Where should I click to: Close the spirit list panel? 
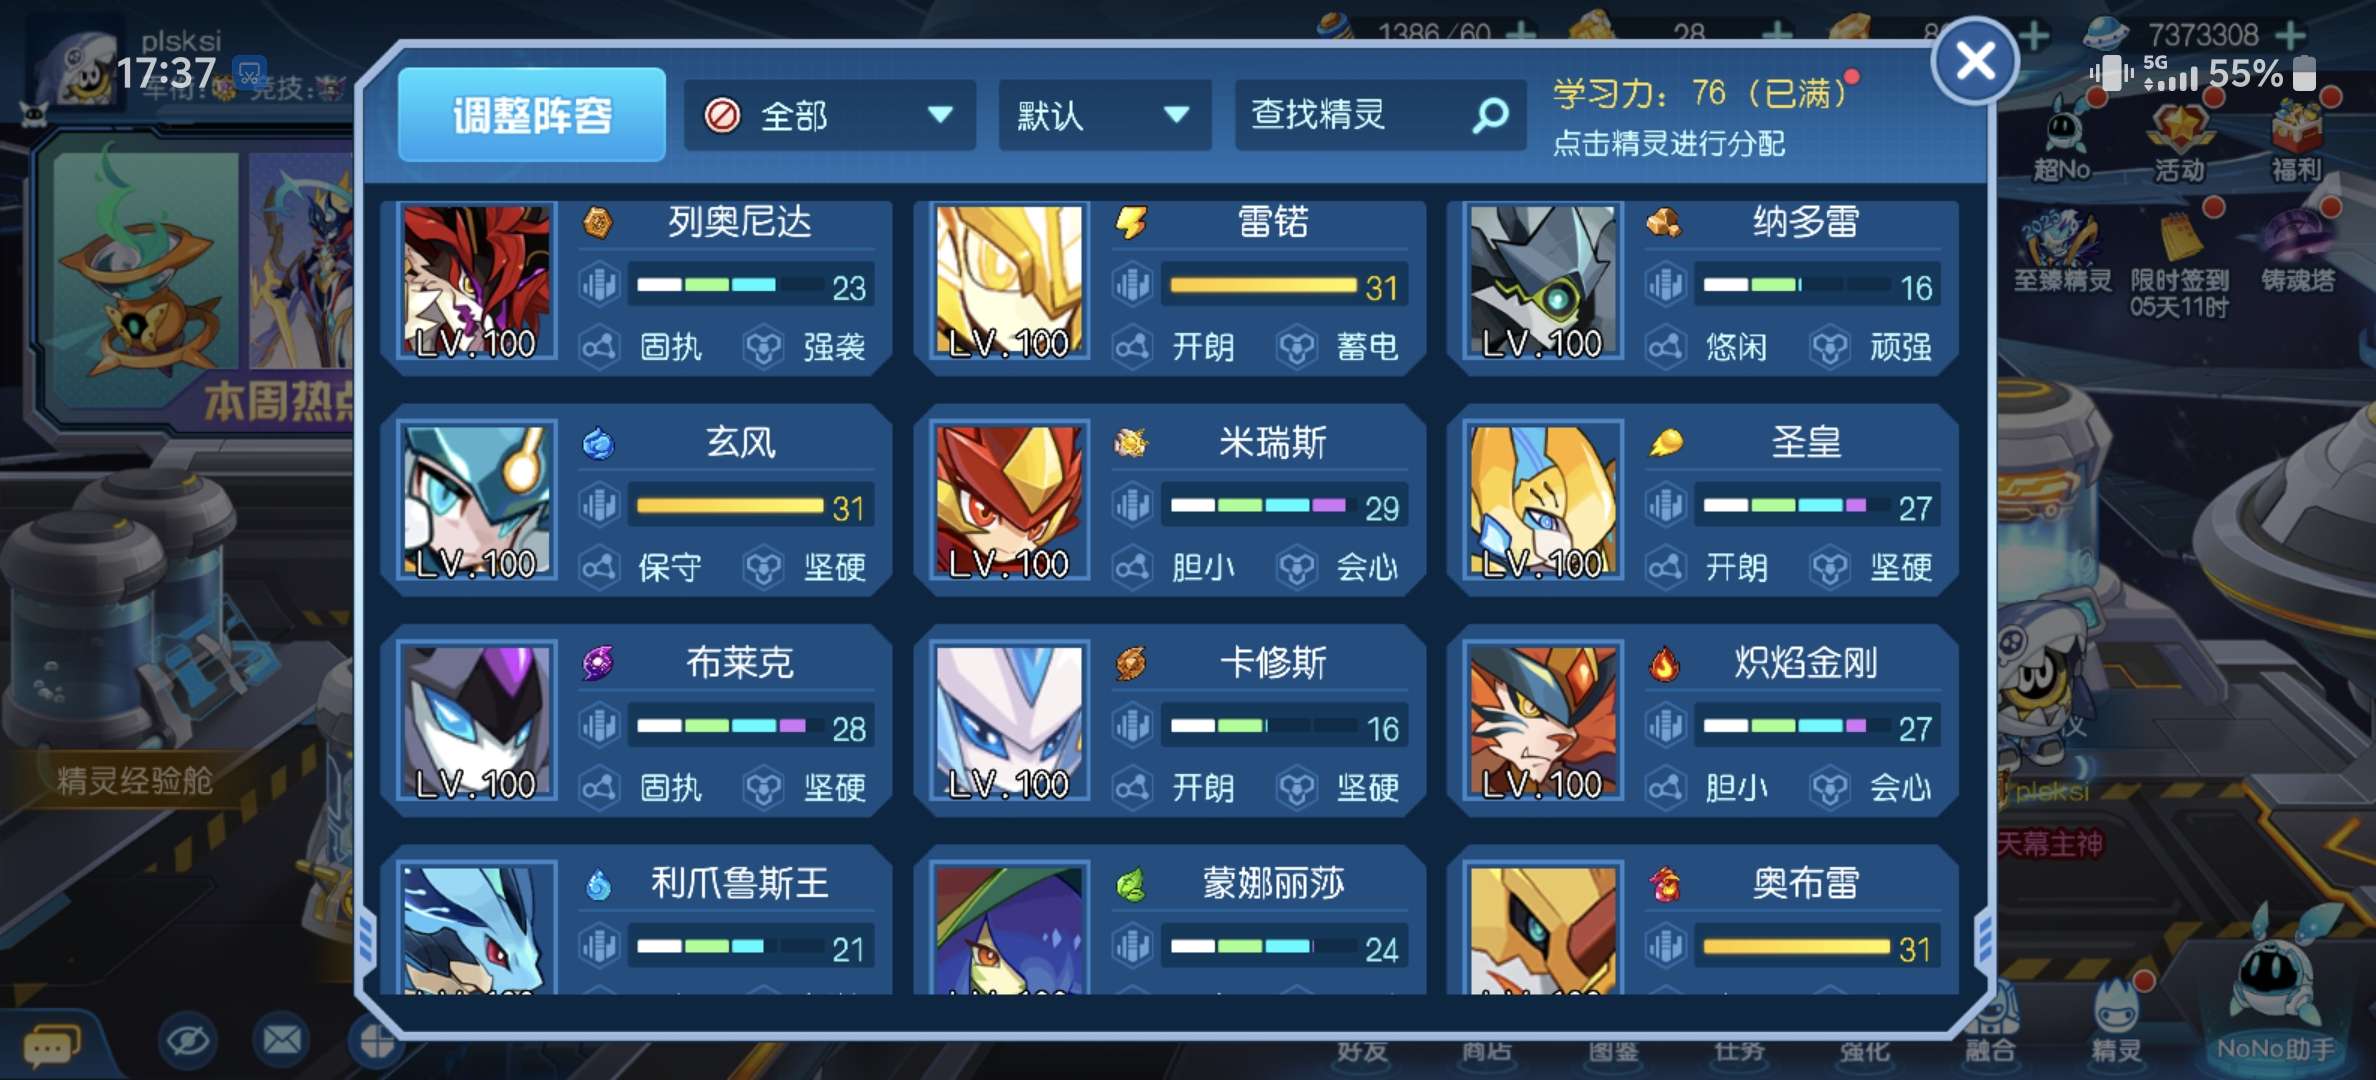pos(1975,62)
